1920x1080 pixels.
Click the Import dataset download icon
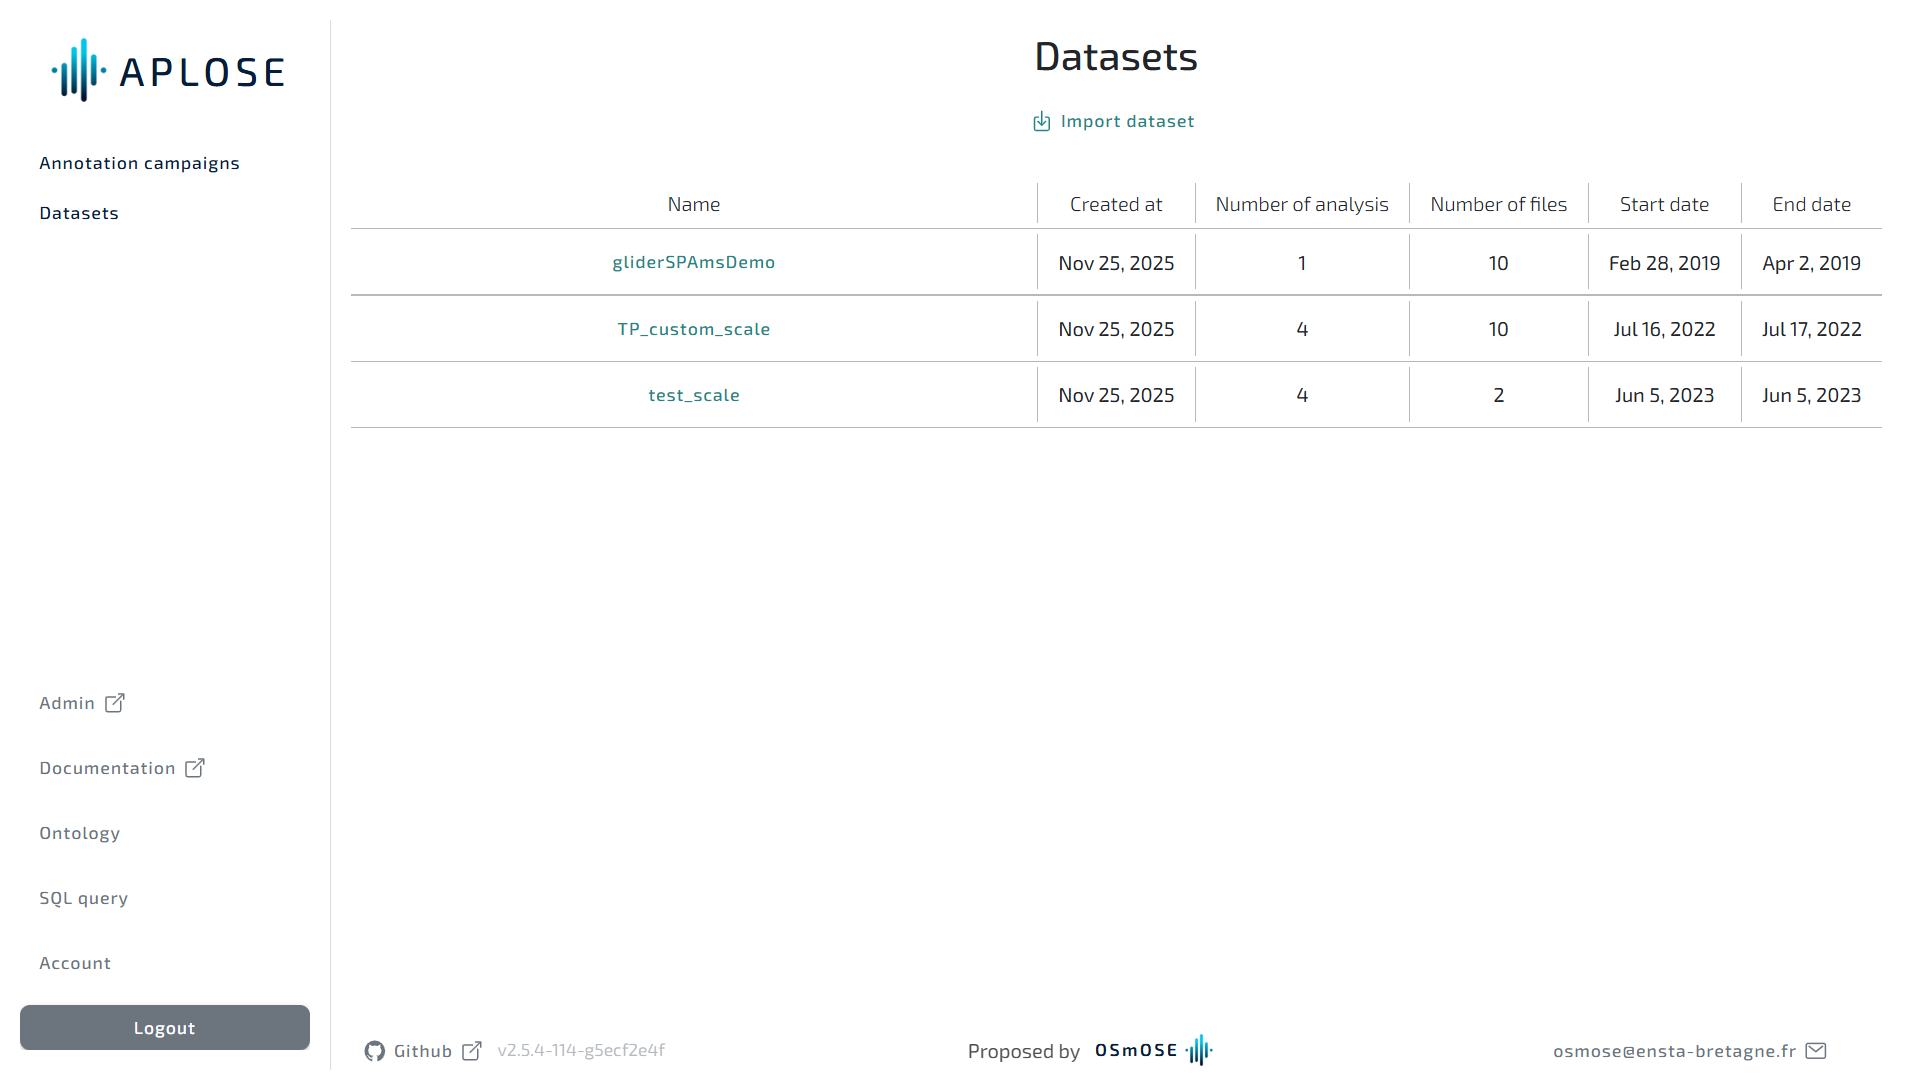[1041, 122]
